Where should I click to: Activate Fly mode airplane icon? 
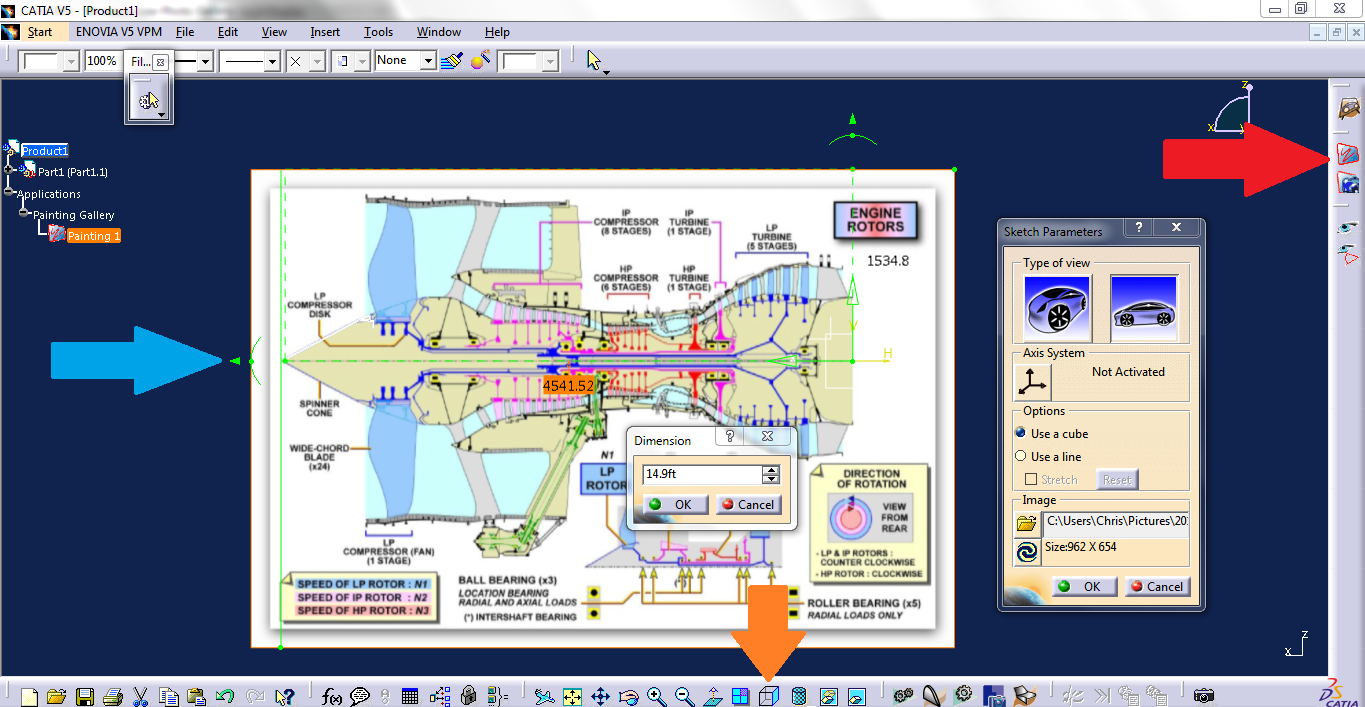[x=544, y=696]
